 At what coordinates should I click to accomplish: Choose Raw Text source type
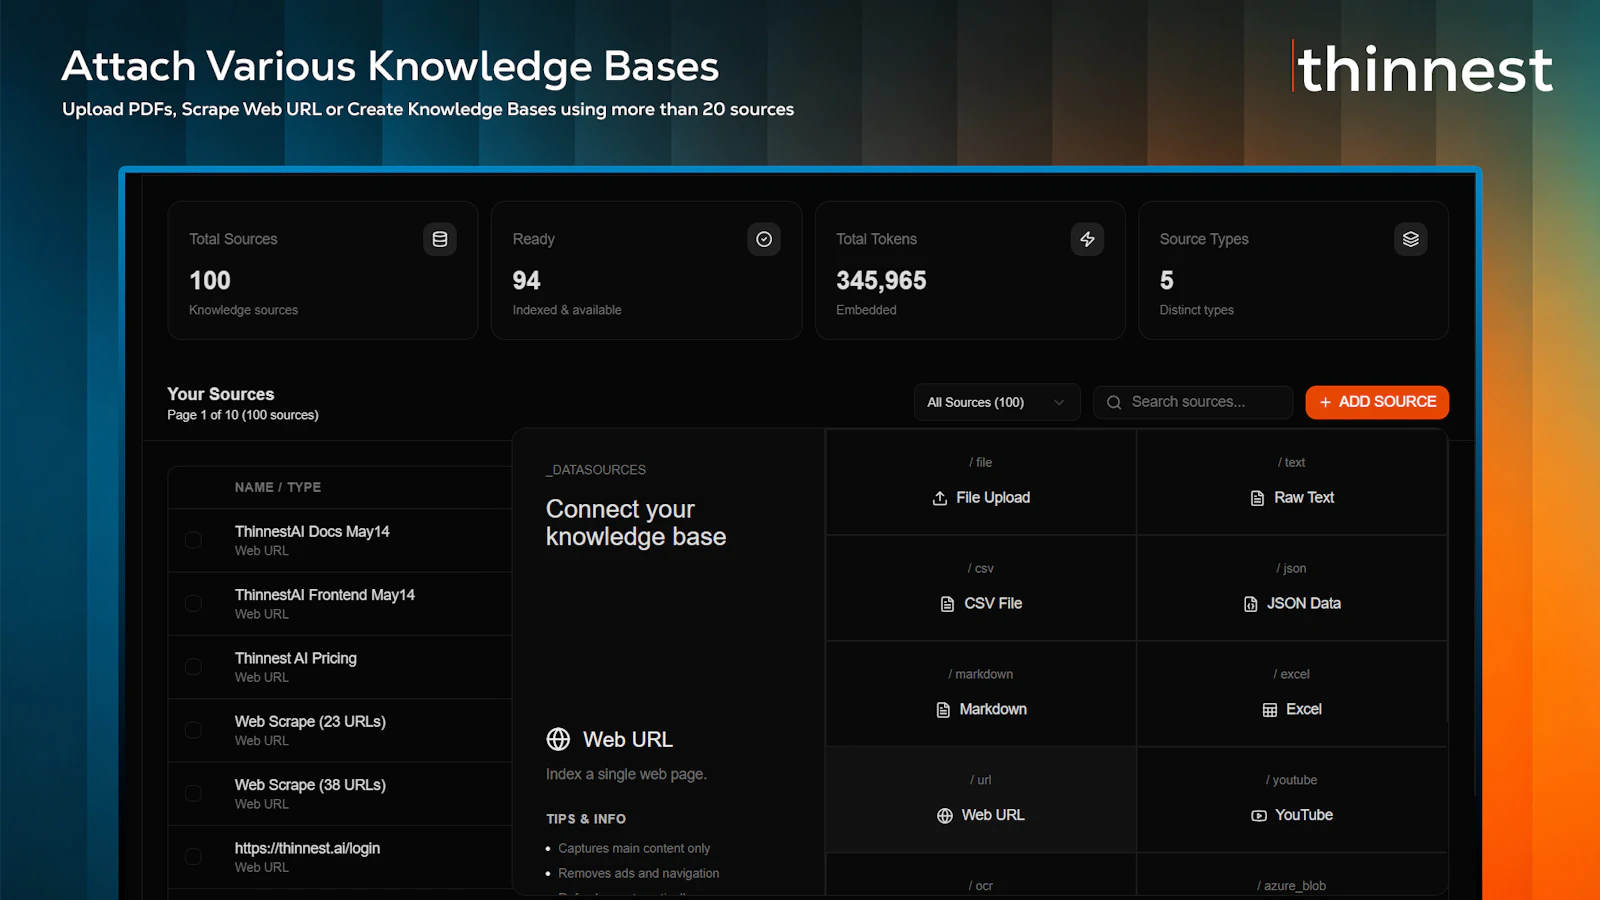click(1292, 482)
